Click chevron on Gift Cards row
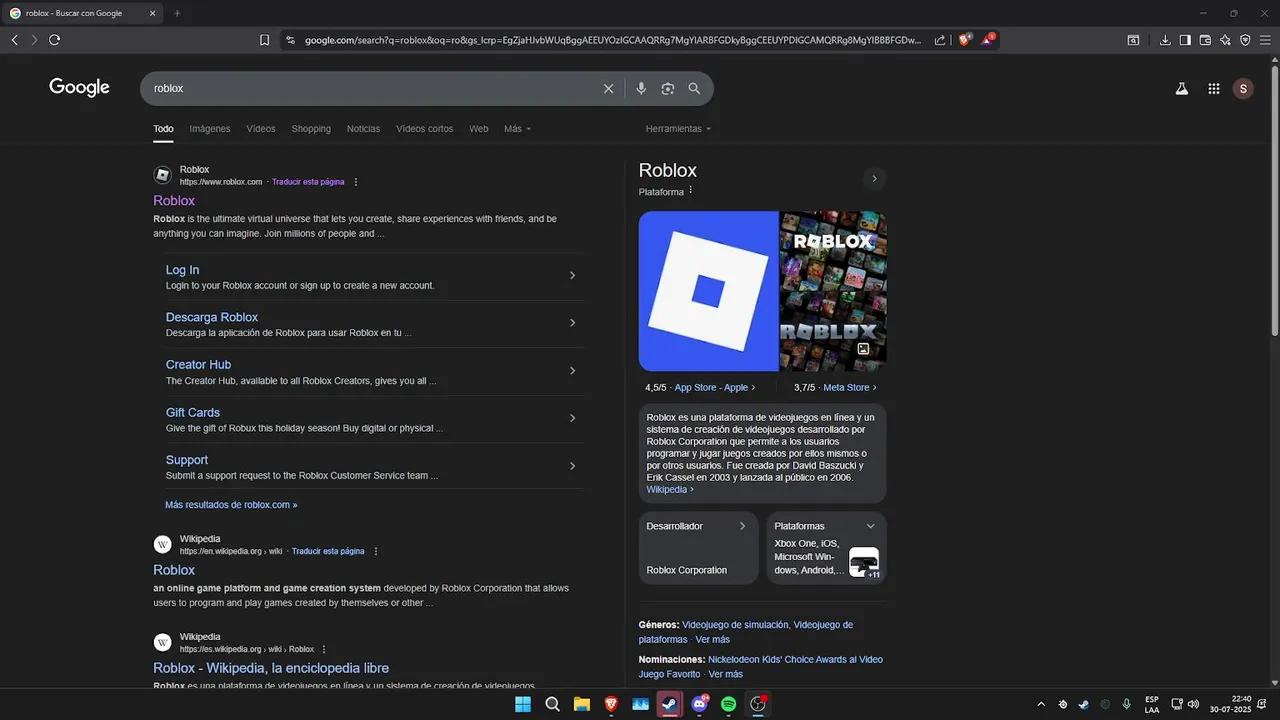 [x=572, y=419]
